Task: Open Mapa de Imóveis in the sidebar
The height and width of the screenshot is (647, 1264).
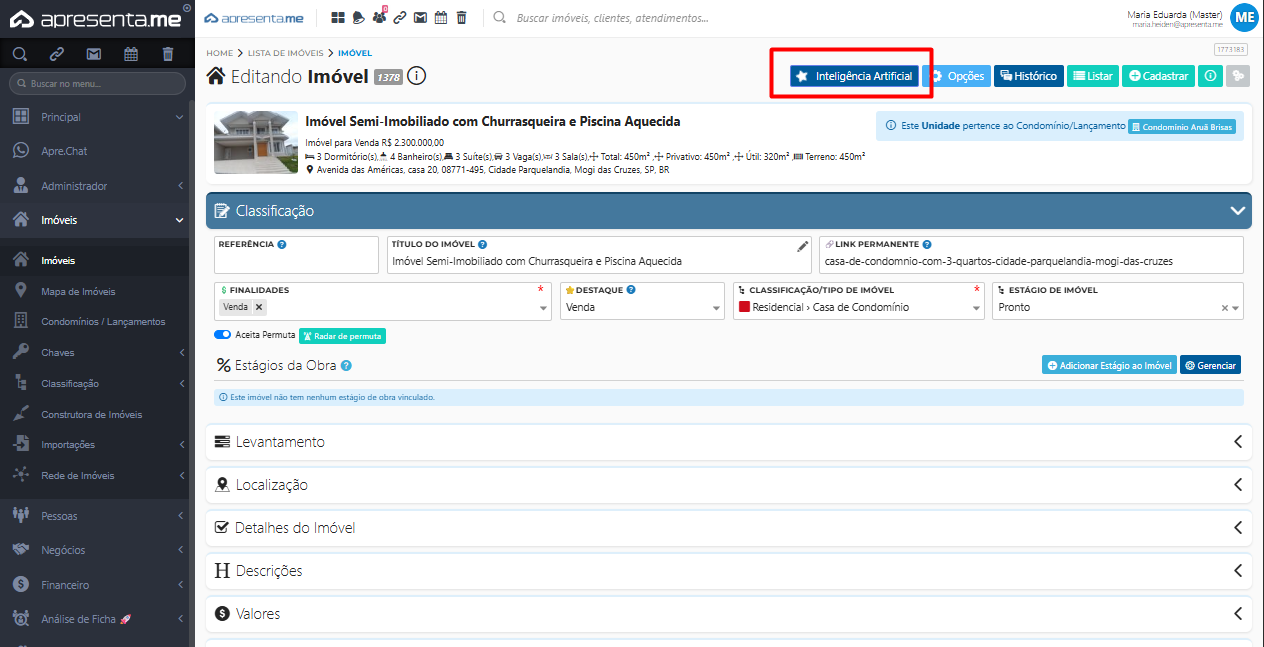Action: tap(78, 292)
